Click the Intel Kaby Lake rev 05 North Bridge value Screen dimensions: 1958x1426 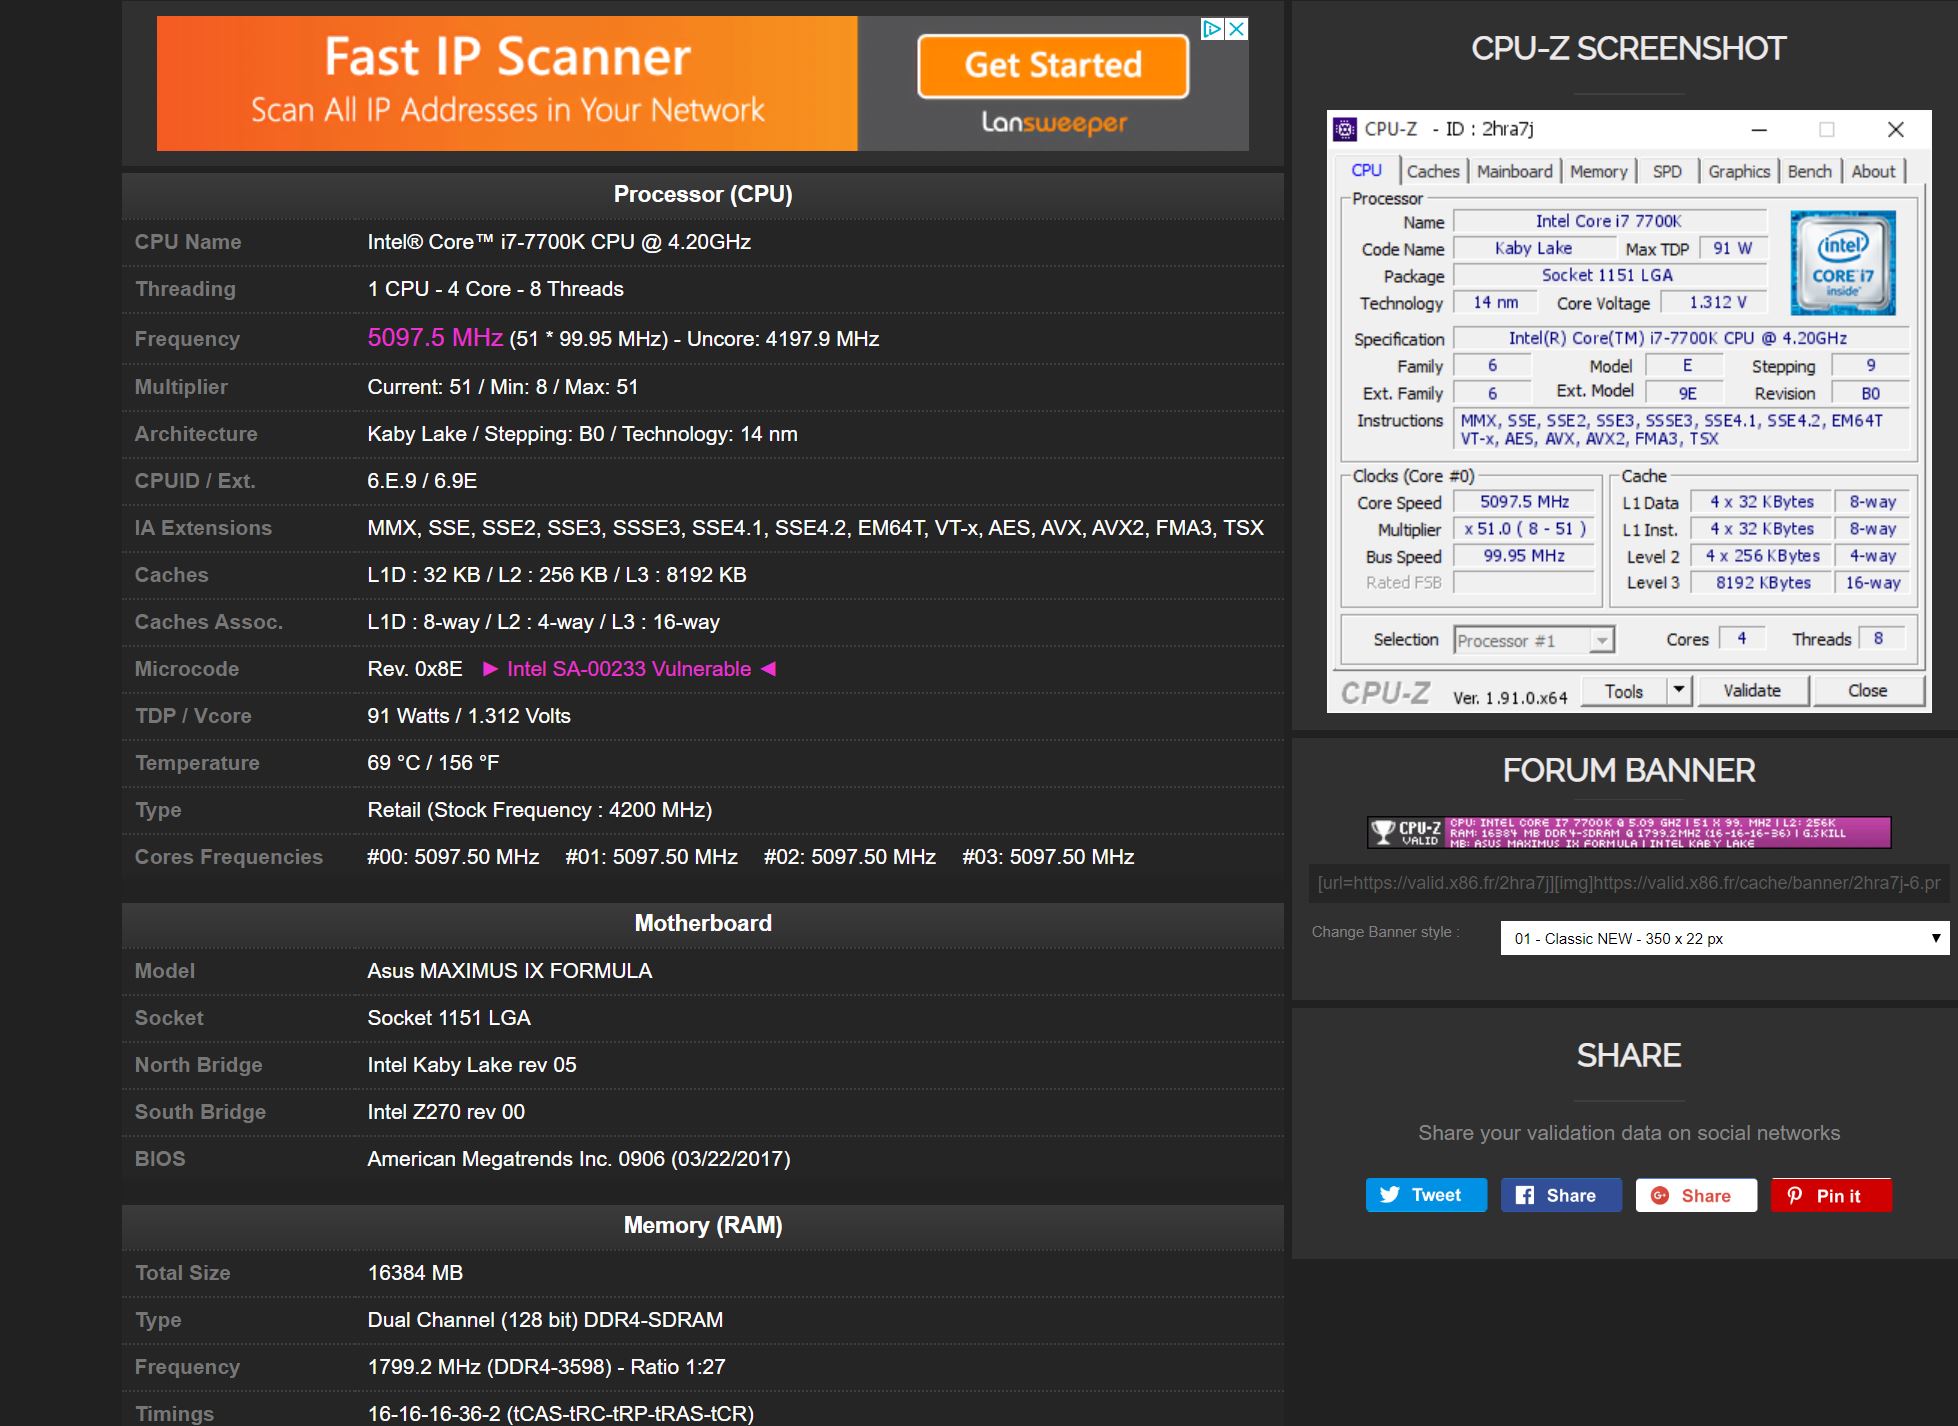(472, 1065)
